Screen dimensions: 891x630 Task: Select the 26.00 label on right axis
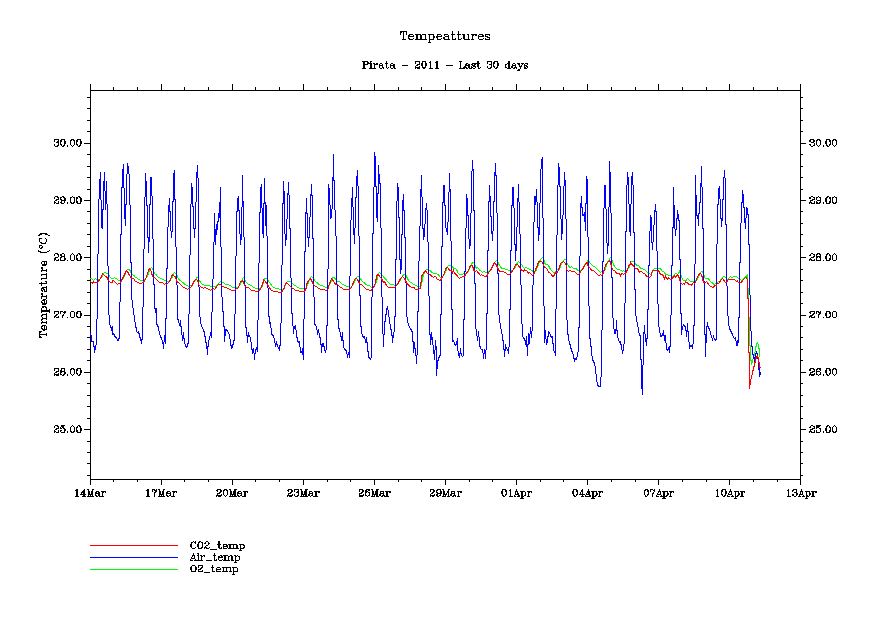823,373
